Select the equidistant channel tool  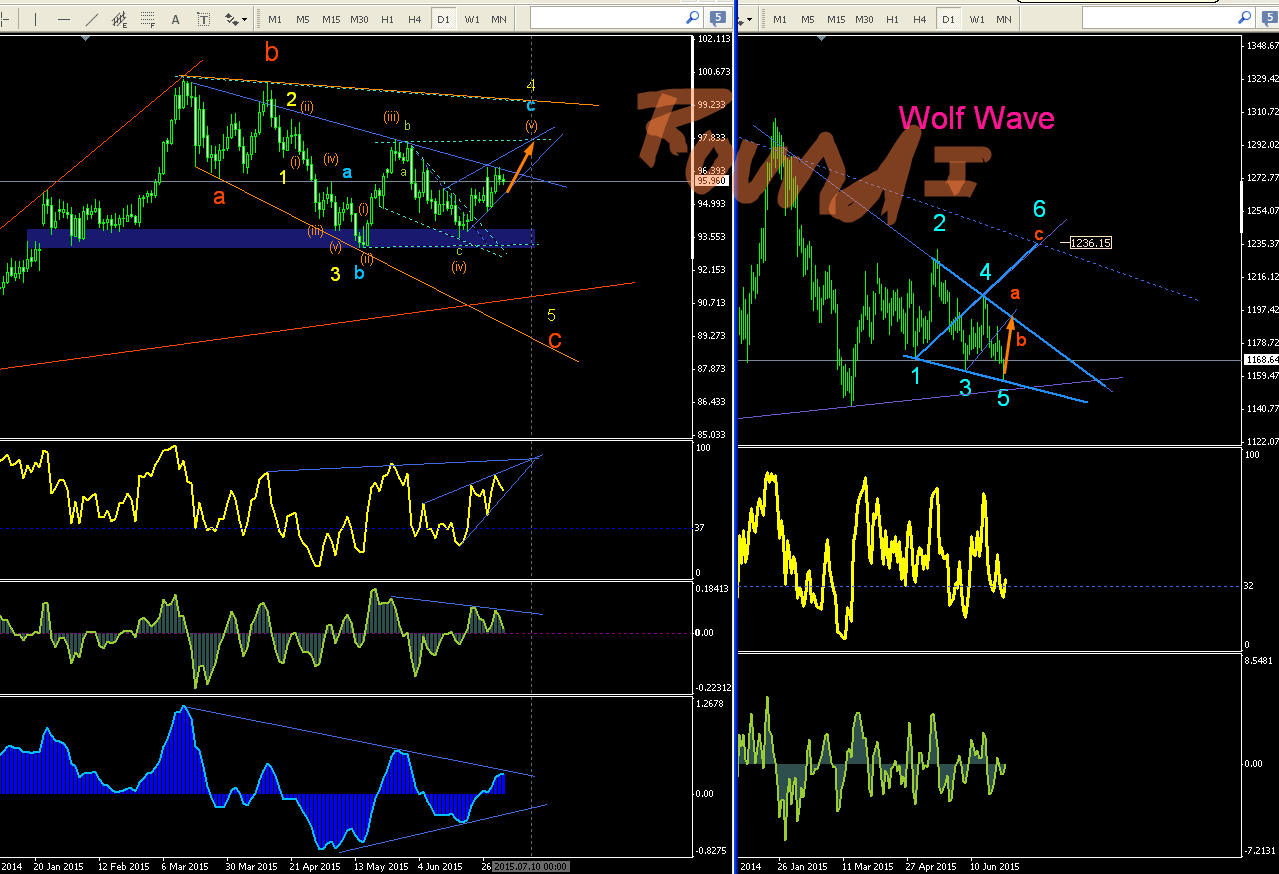120,19
